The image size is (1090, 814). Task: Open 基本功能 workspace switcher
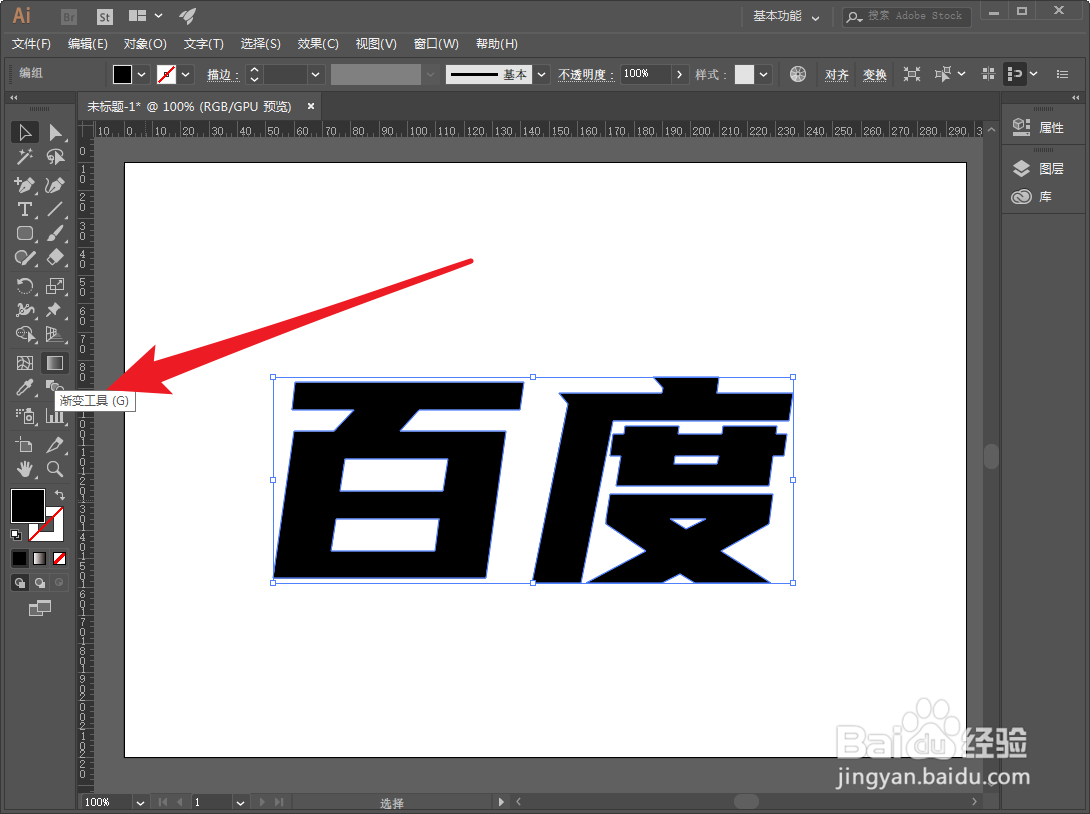pyautogui.click(x=786, y=16)
